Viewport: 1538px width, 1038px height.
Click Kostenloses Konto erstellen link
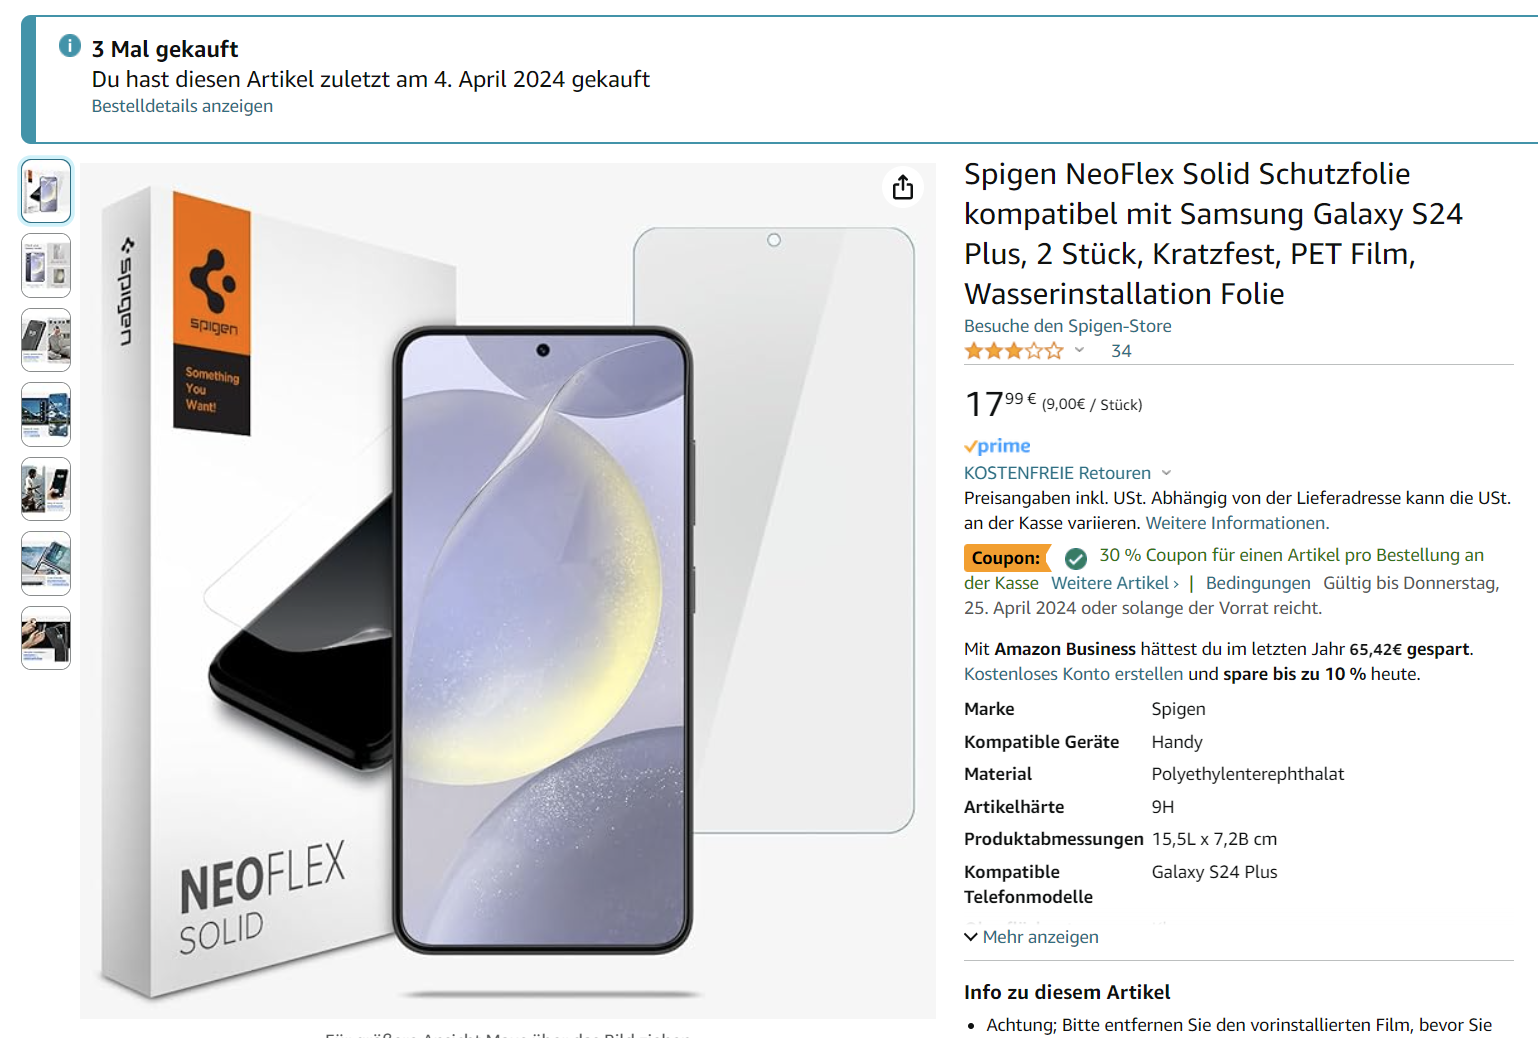(1073, 674)
